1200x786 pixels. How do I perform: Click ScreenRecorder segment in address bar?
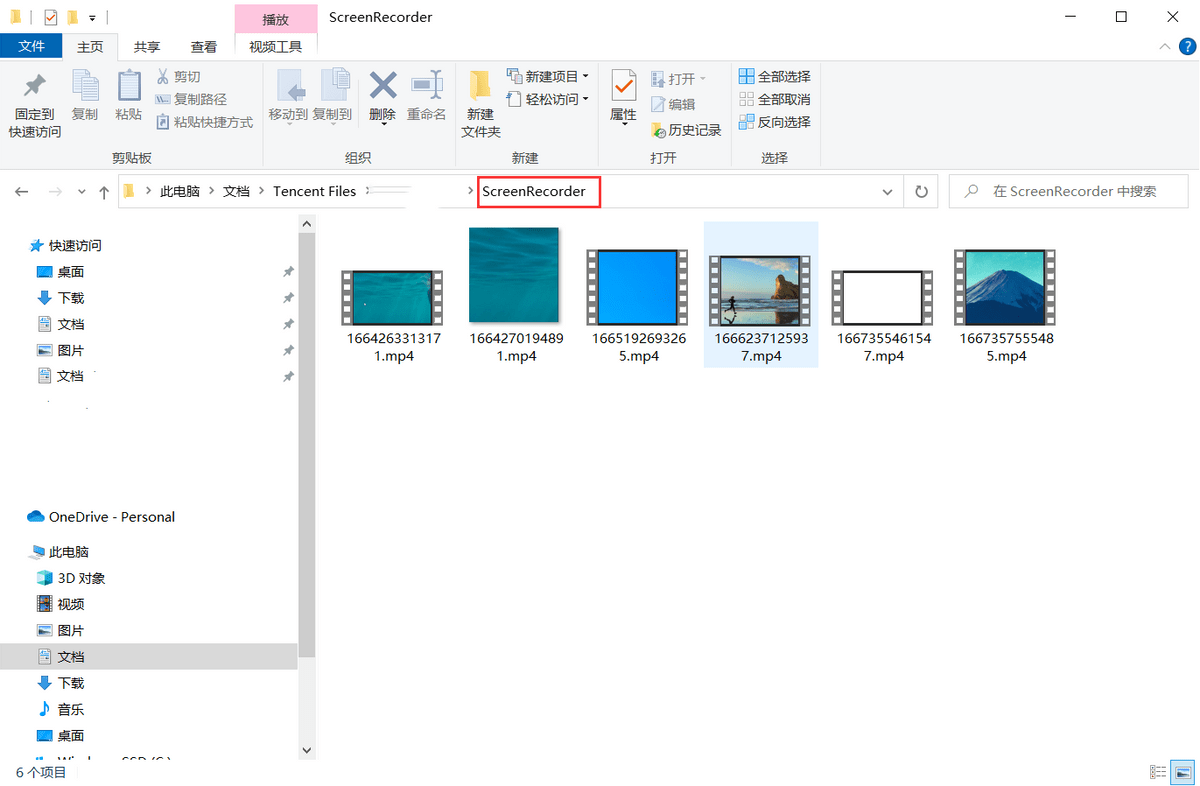(533, 191)
